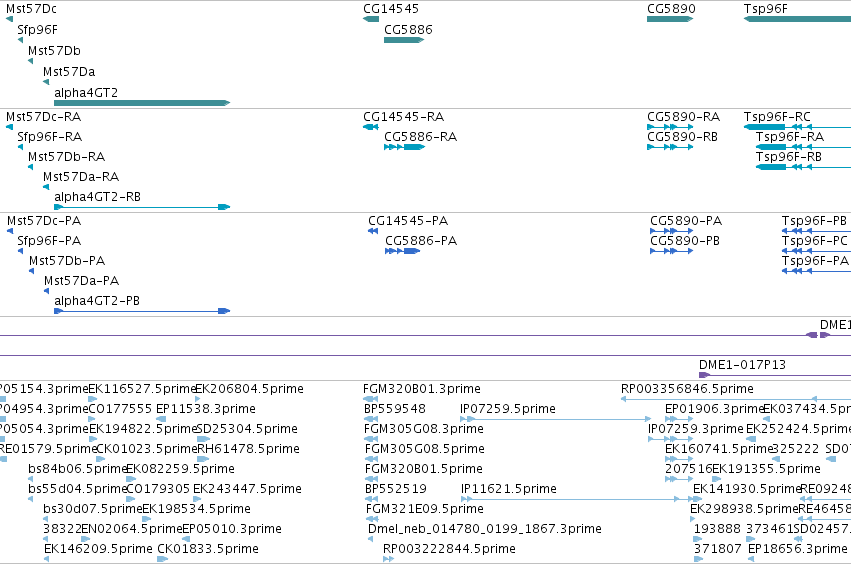Click the Tsp96F-PA protein label
This screenshot has height=564, width=851.
click(x=815, y=261)
